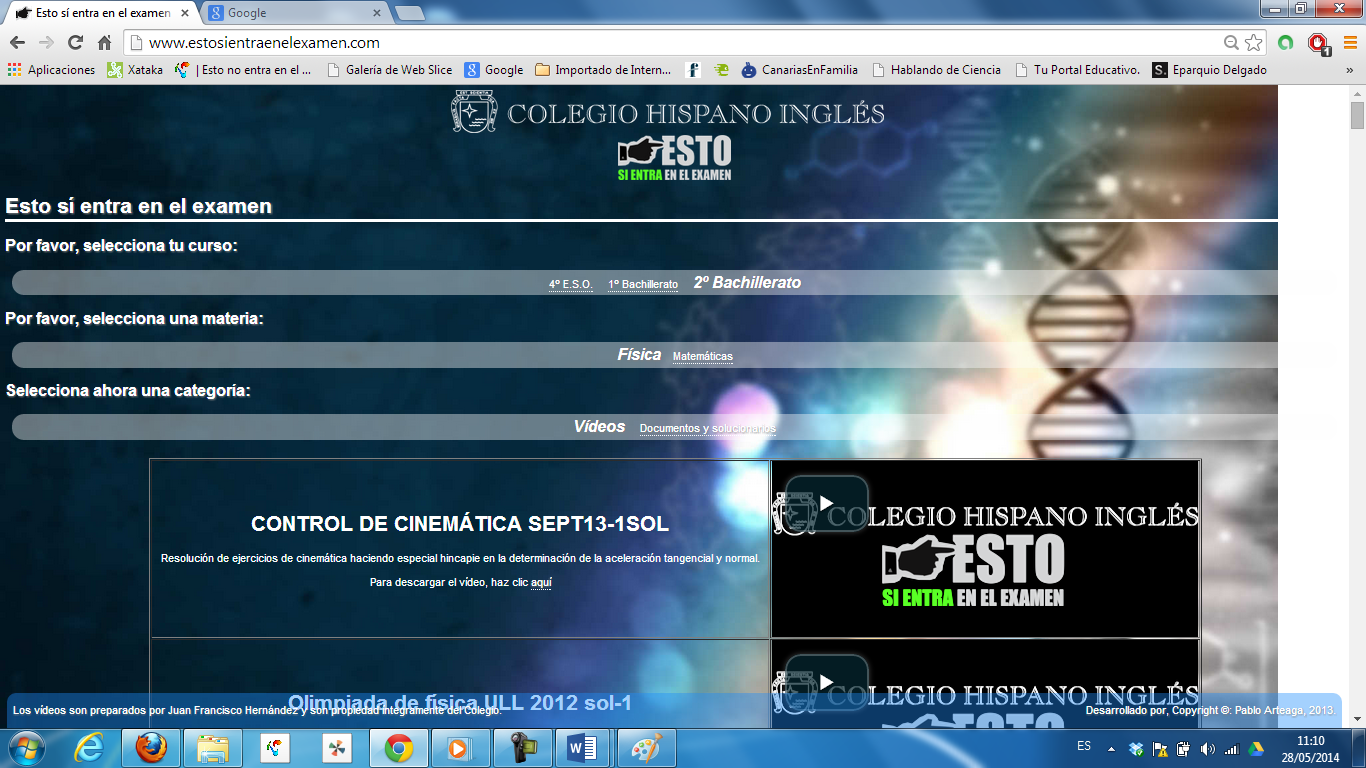Image resolution: width=1366 pixels, height=768 pixels.
Task: Select Documentos y solucionarios category
Action: click(x=708, y=428)
